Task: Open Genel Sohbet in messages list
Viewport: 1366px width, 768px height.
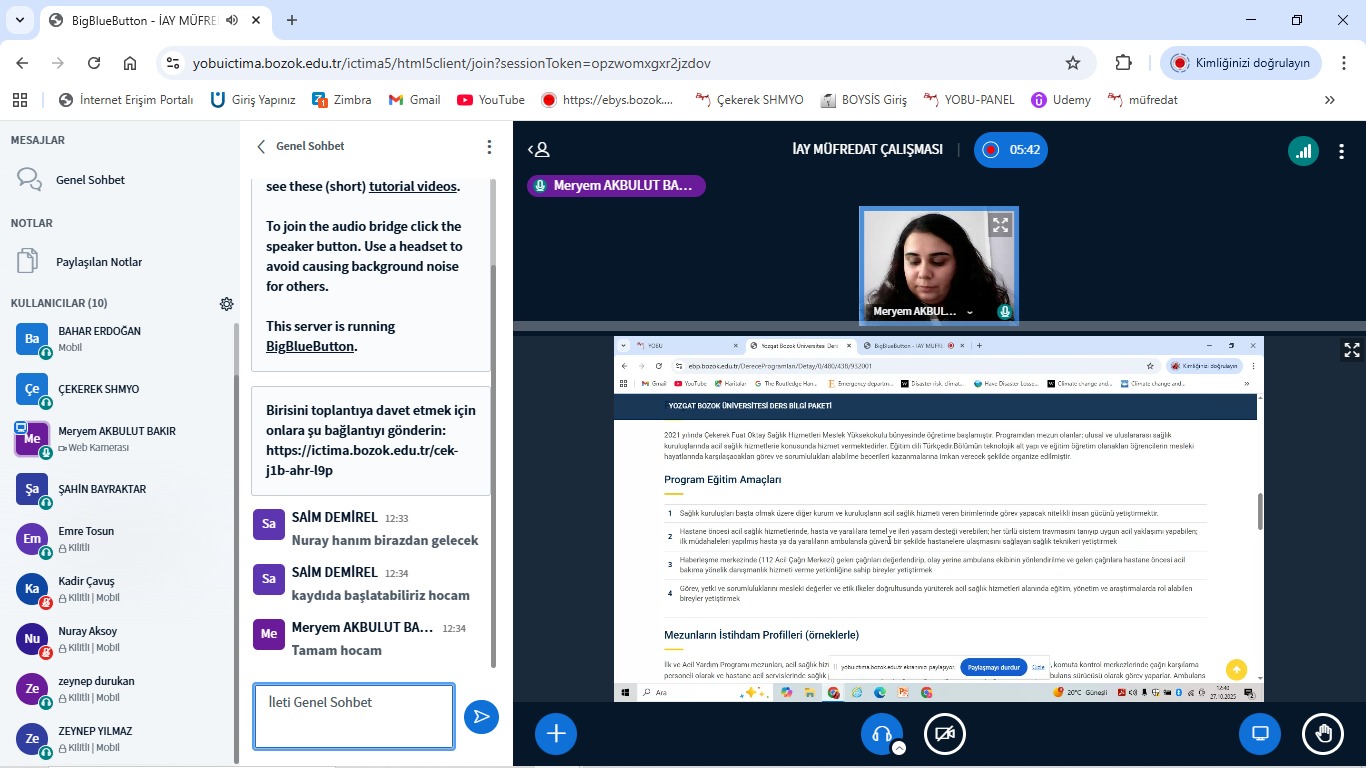Action: click(x=90, y=180)
